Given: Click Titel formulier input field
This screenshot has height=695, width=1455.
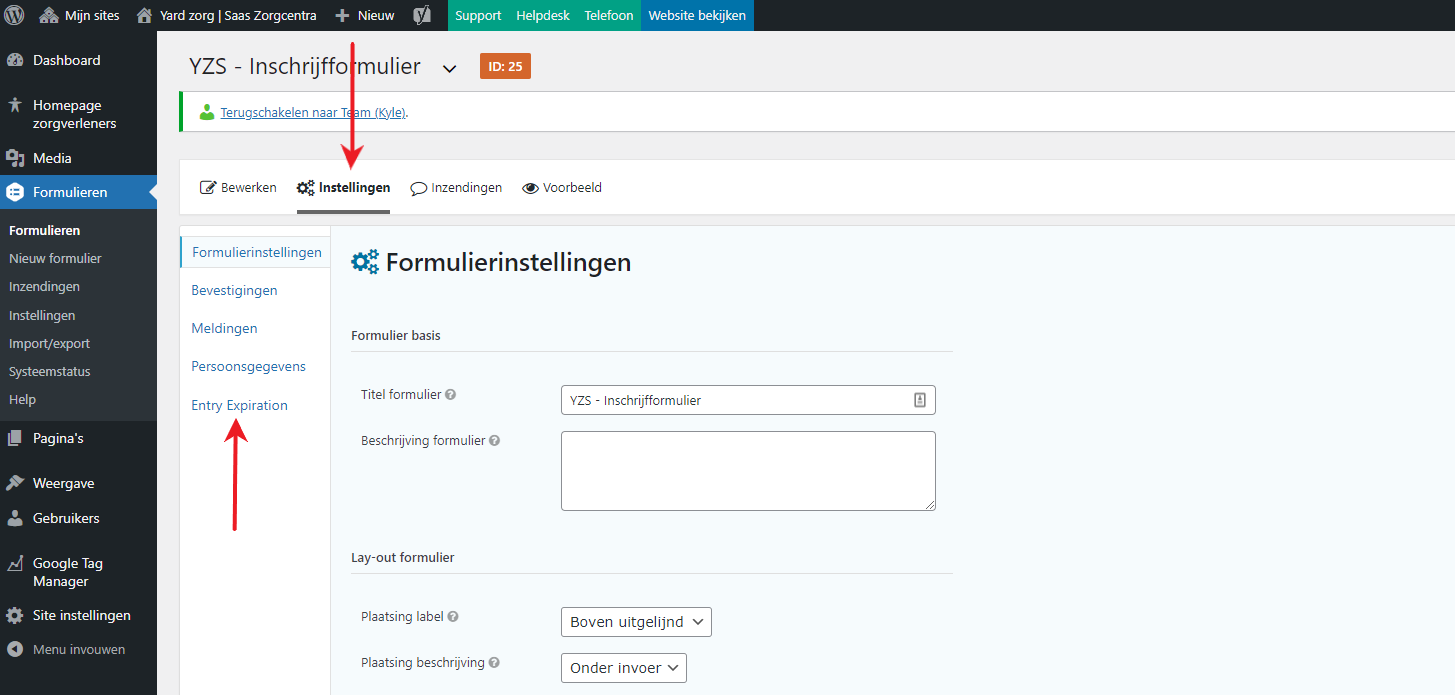Looking at the screenshot, I should (748, 400).
